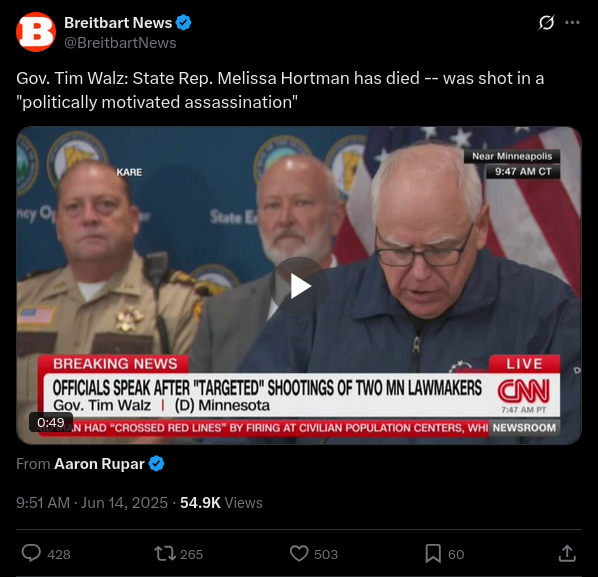Click the share upload icon
This screenshot has width=598, height=577.
[x=567, y=553]
